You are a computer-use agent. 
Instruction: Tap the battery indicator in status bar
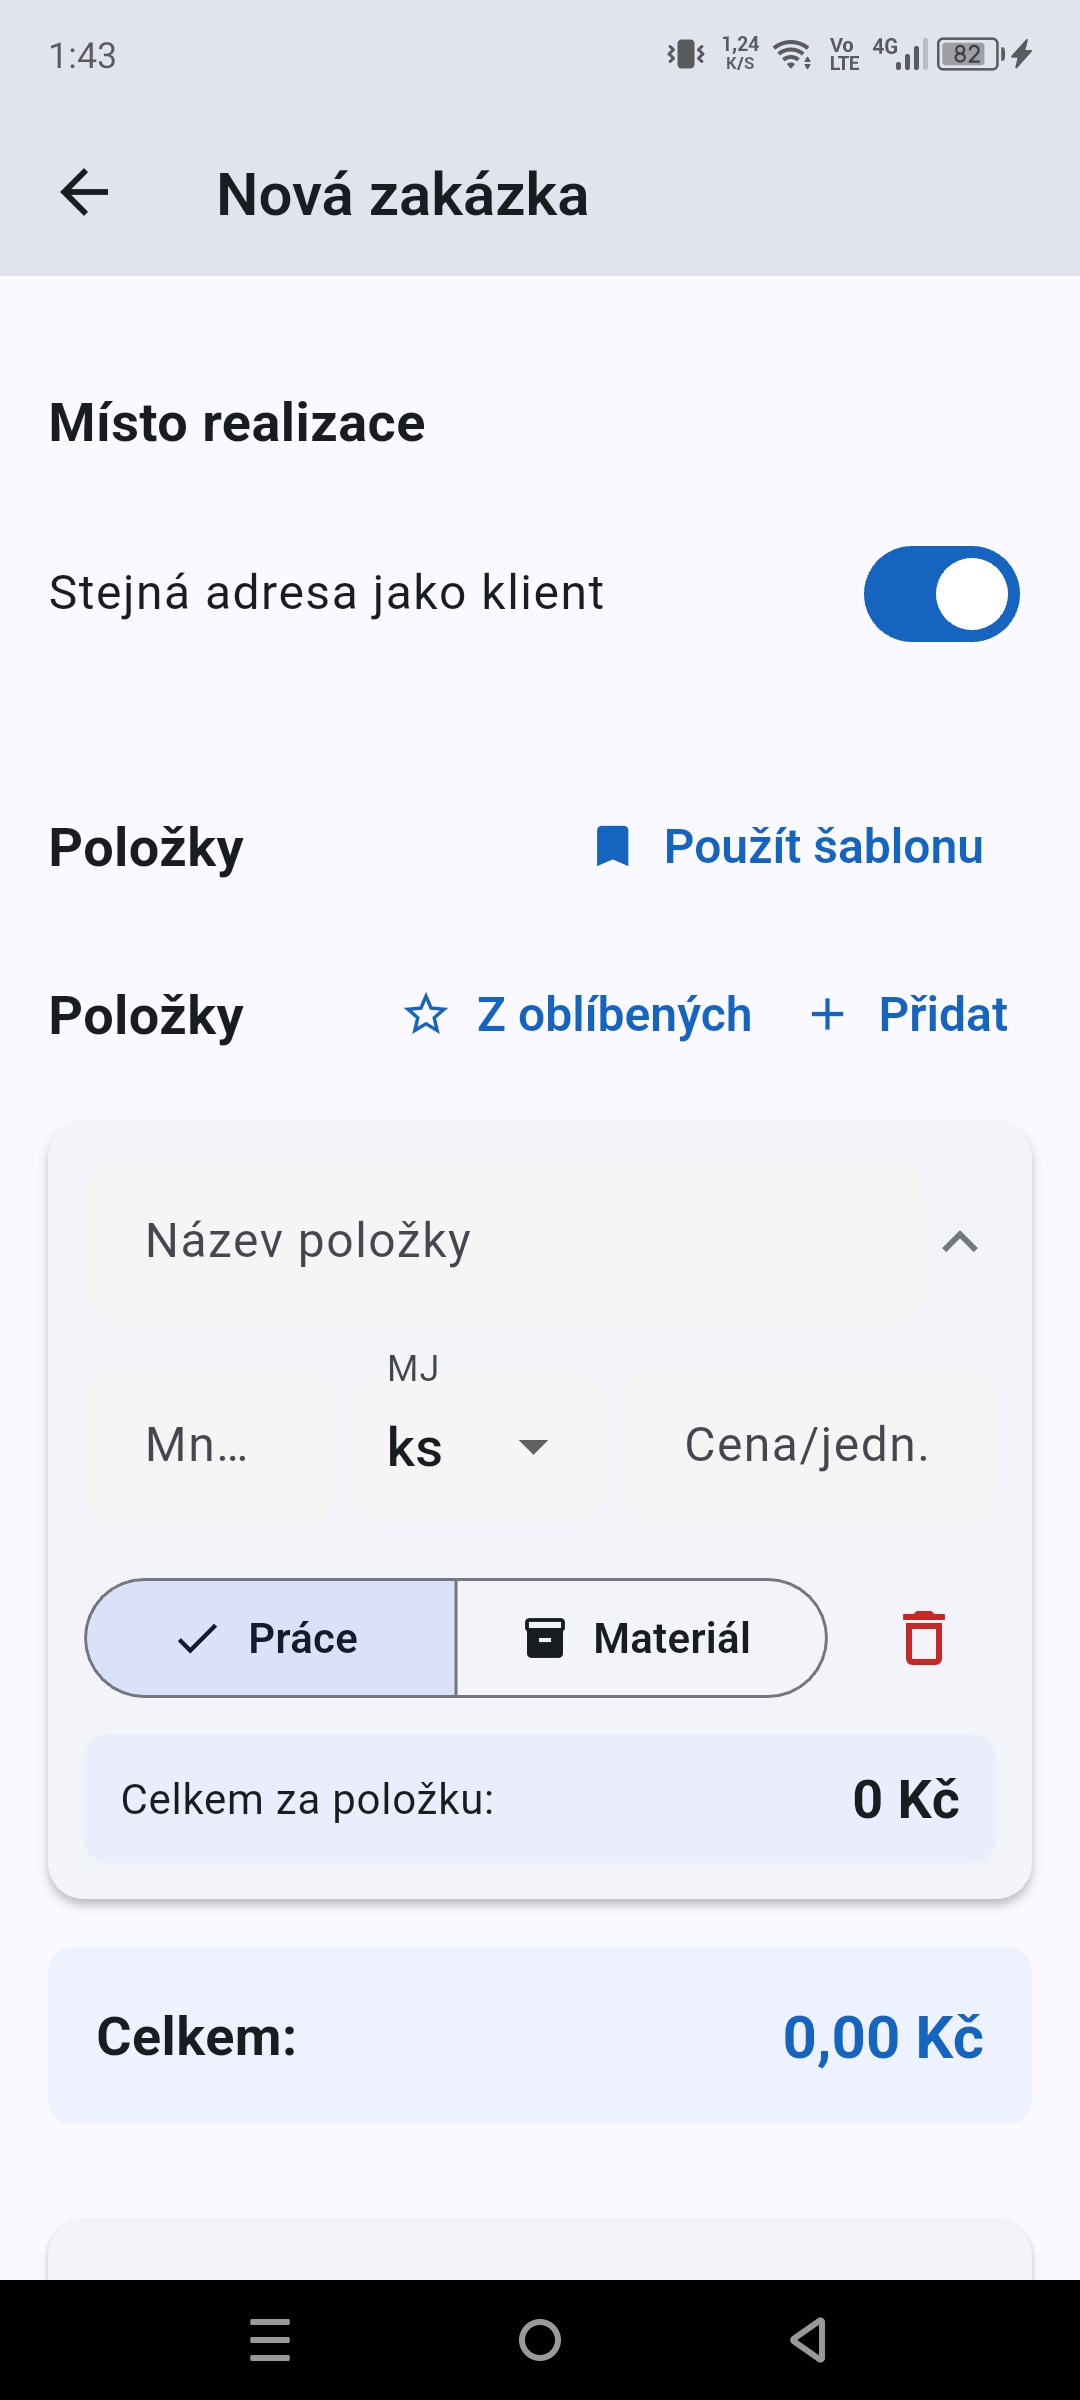tap(970, 55)
